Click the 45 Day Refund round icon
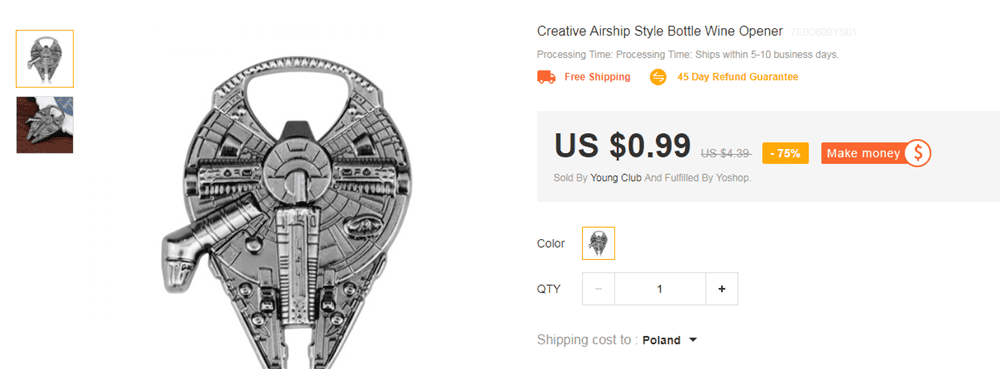This screenshot has width=1000, height=369. tap(658, 77)
